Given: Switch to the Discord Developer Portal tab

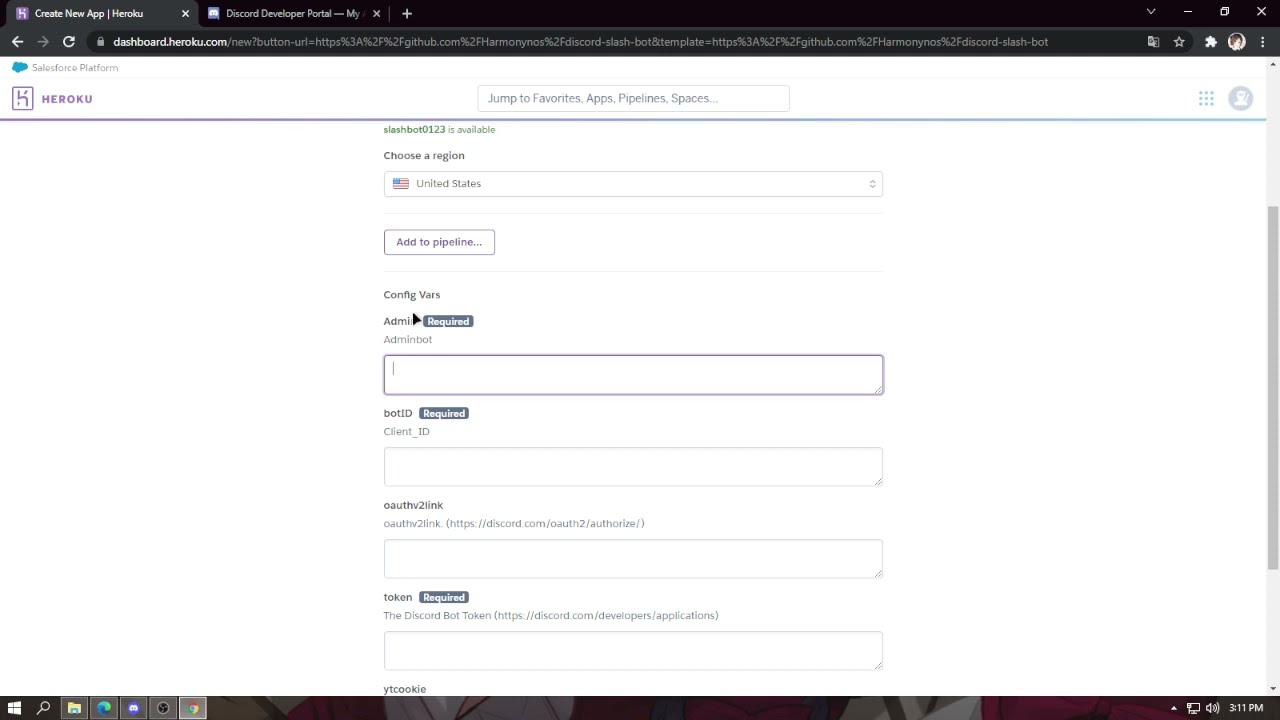Looking at the screenshot, I should pyautogui.click(x=292, y=13).
